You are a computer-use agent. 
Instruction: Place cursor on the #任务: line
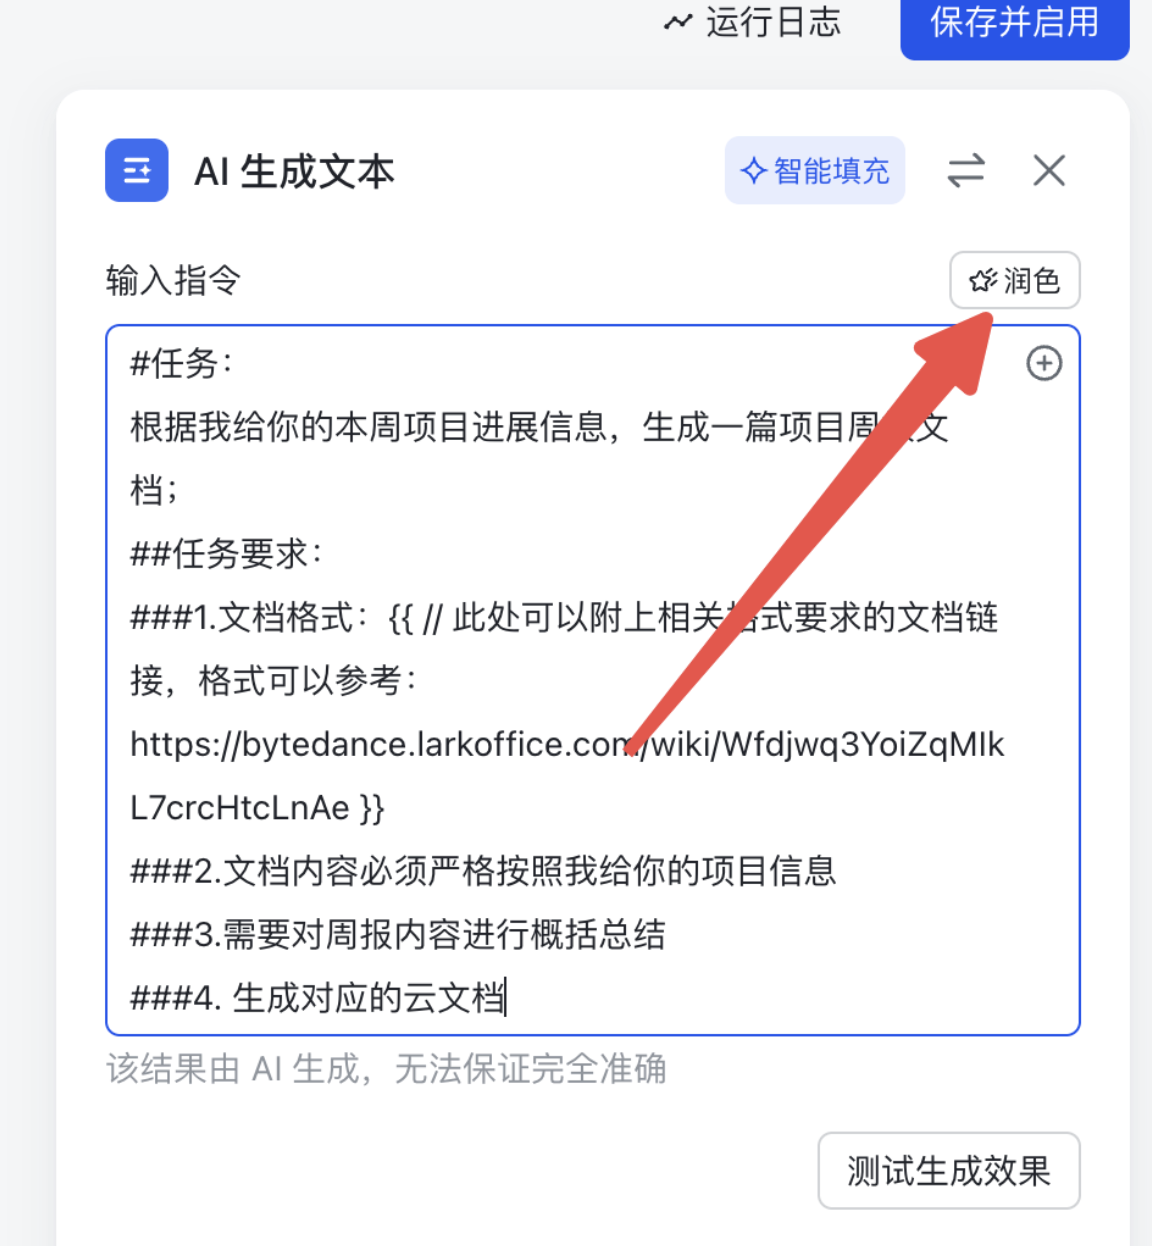(x=182, y=363)
